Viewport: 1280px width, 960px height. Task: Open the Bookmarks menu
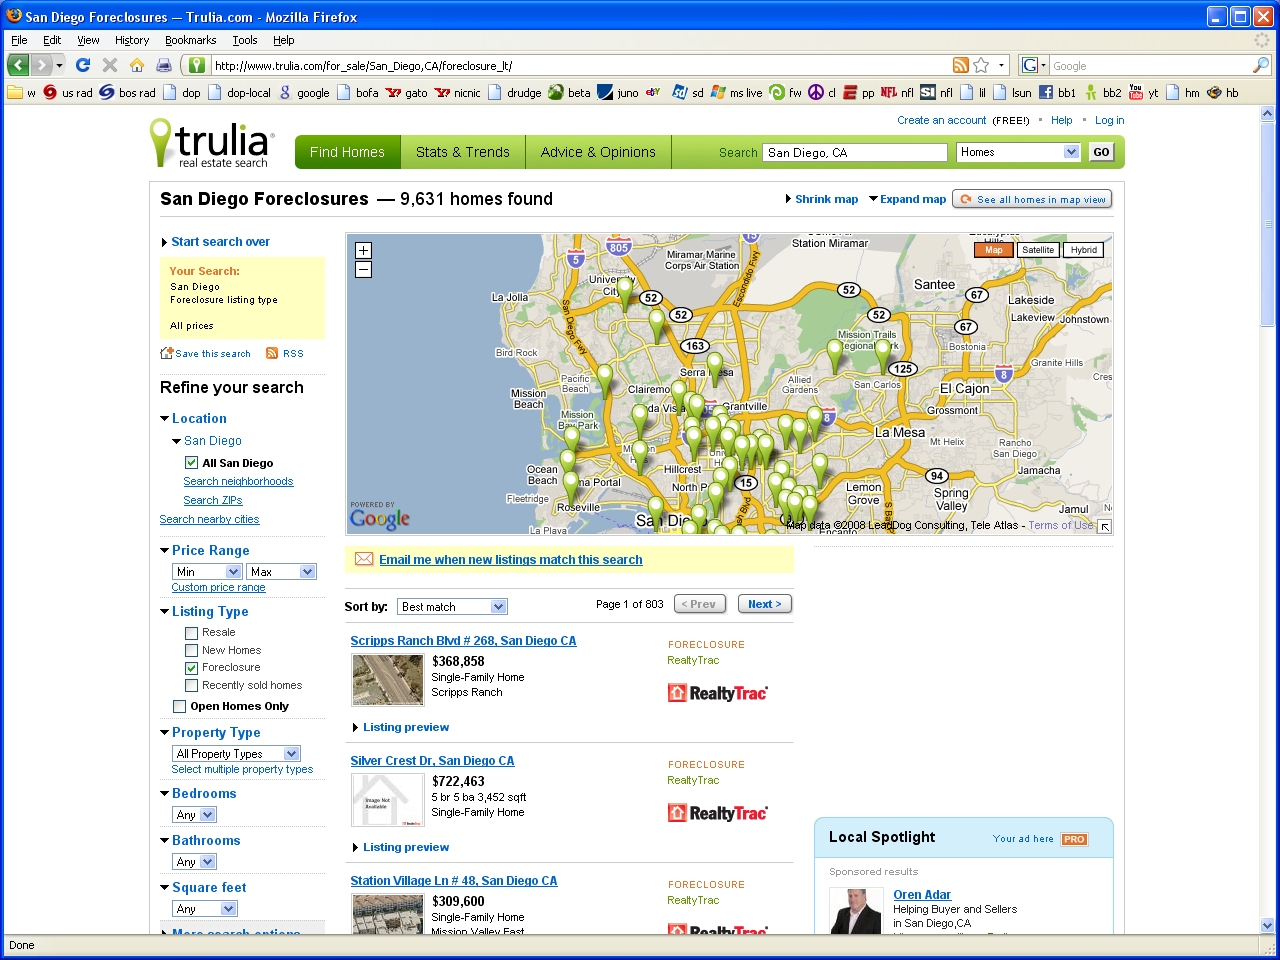tap(190, 40)
